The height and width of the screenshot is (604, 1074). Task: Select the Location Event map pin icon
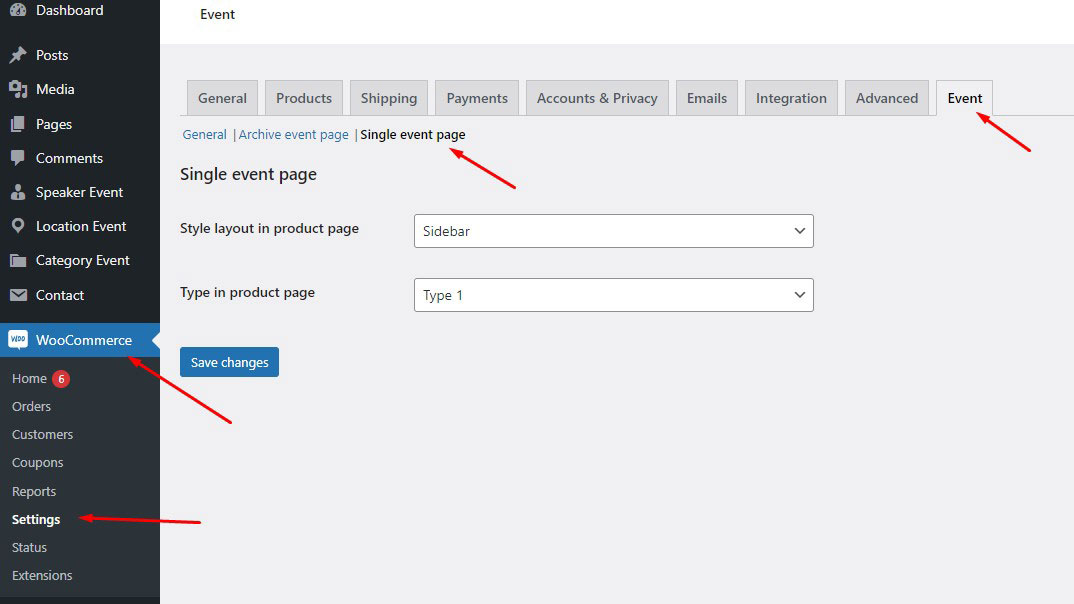click(x=17, y=226)
